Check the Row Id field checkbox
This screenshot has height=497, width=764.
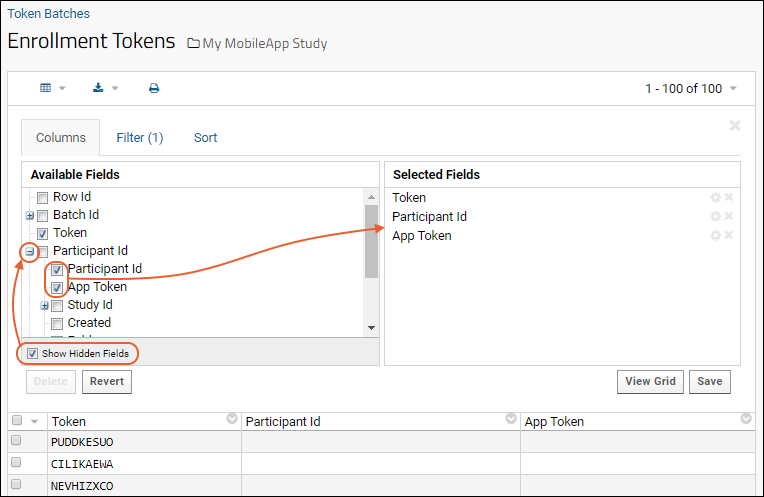coord(42,197)
